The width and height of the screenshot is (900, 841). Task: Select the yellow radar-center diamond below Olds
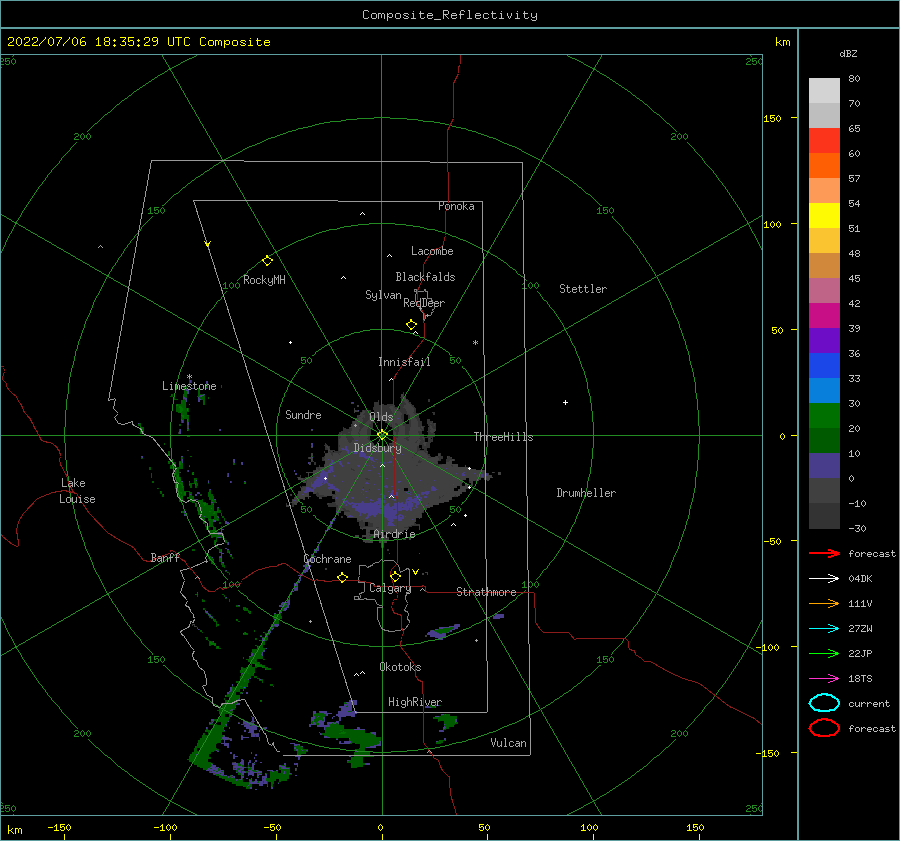pos(382,435)
